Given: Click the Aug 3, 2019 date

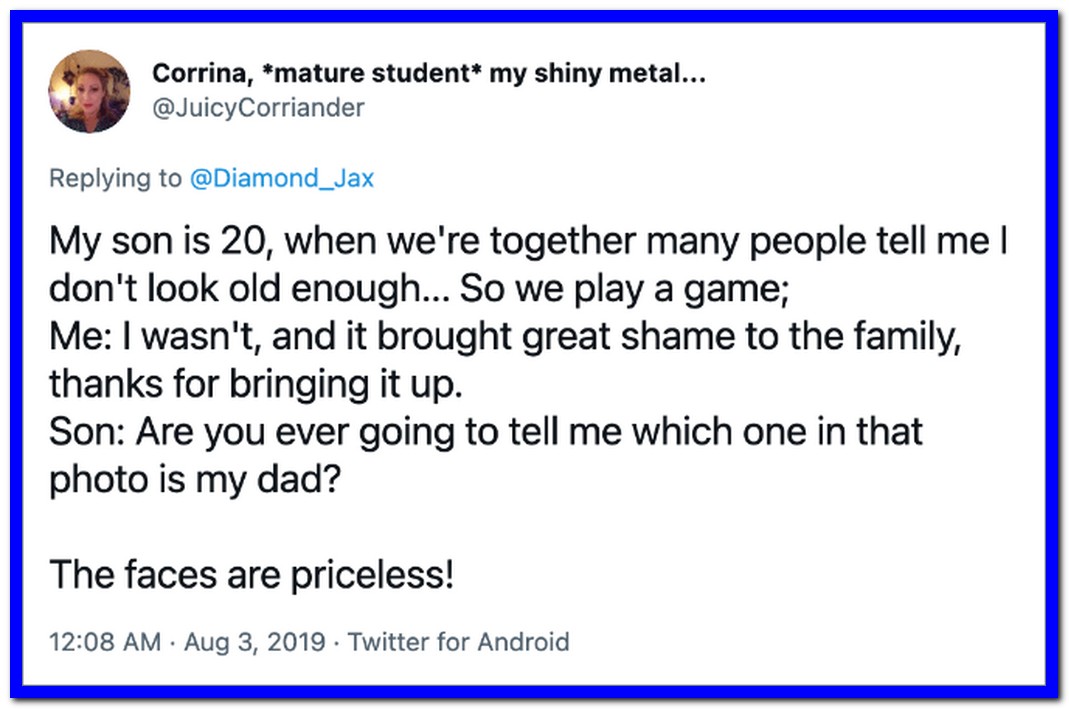Looking at the screenshot, I should [x=255, y=642].
